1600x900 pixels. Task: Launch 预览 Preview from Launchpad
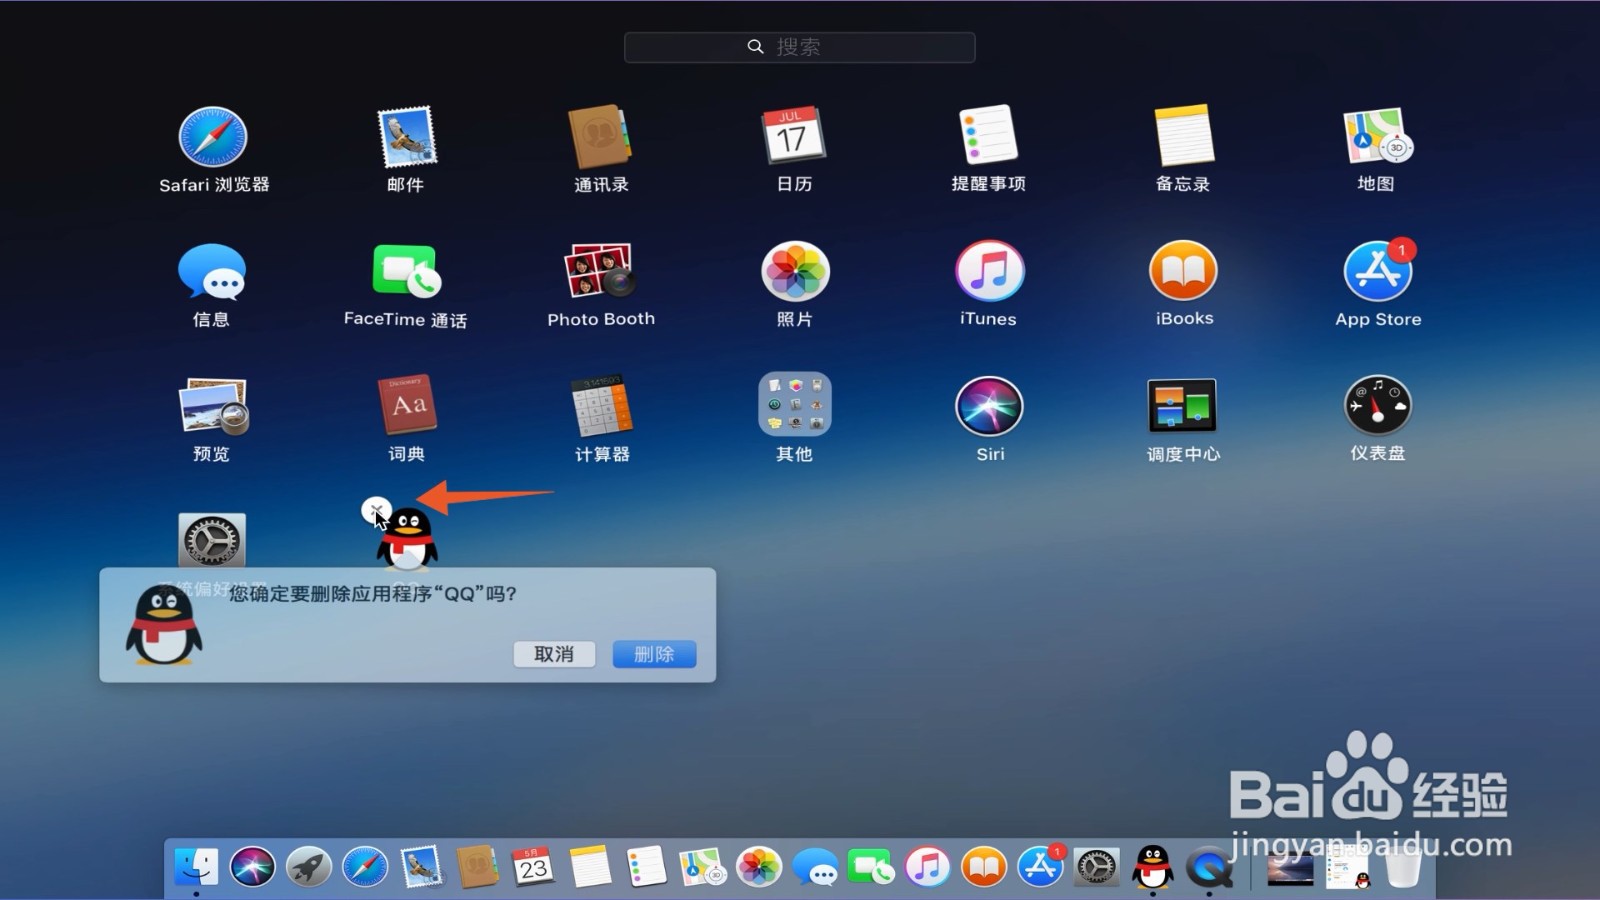pyautogui.click(x=213, y=406)
